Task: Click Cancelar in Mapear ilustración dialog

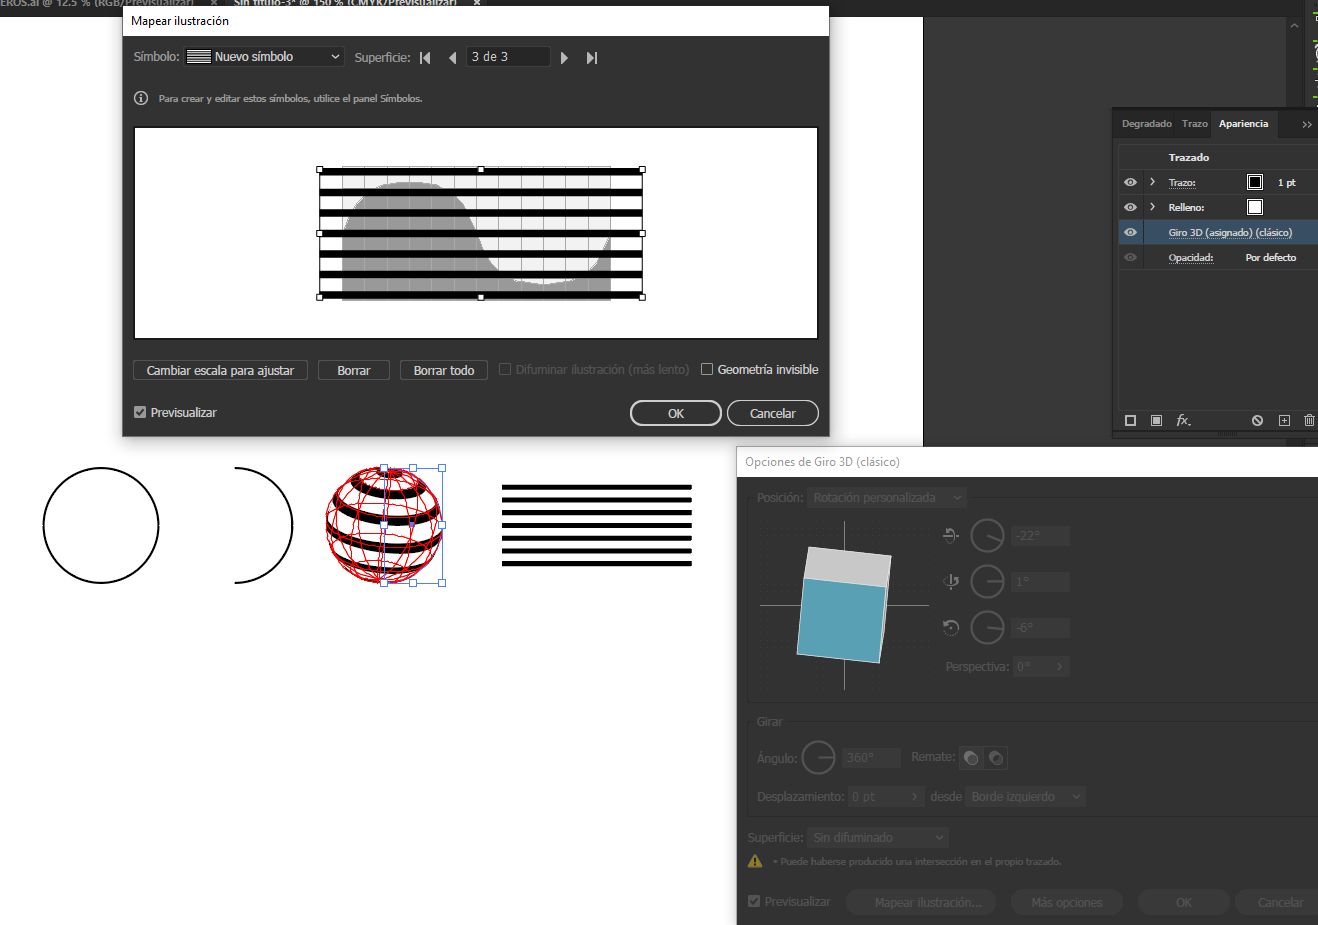Action: (x=773, y=413)
